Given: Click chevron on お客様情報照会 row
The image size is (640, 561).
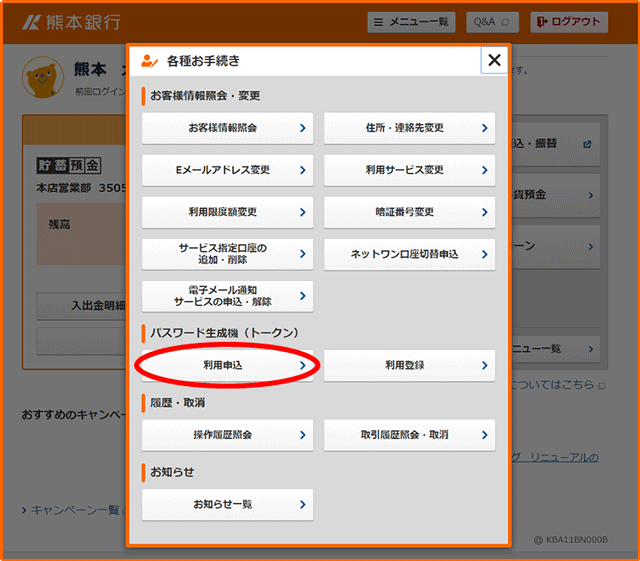Looking at the screenshot, I should point(302,128).
